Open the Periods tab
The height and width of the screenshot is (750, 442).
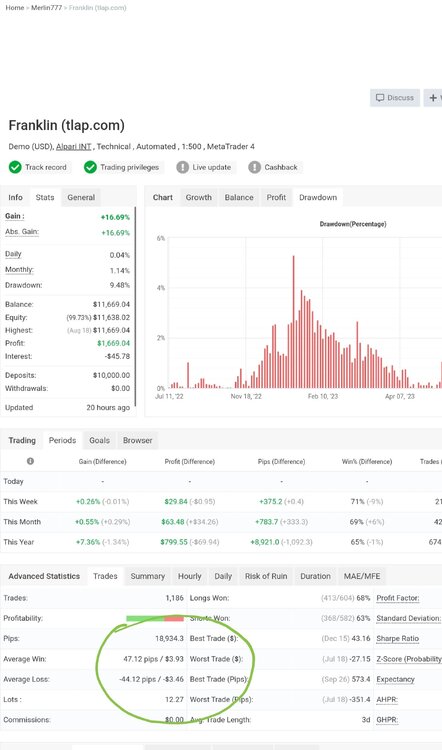pos(62,440)
